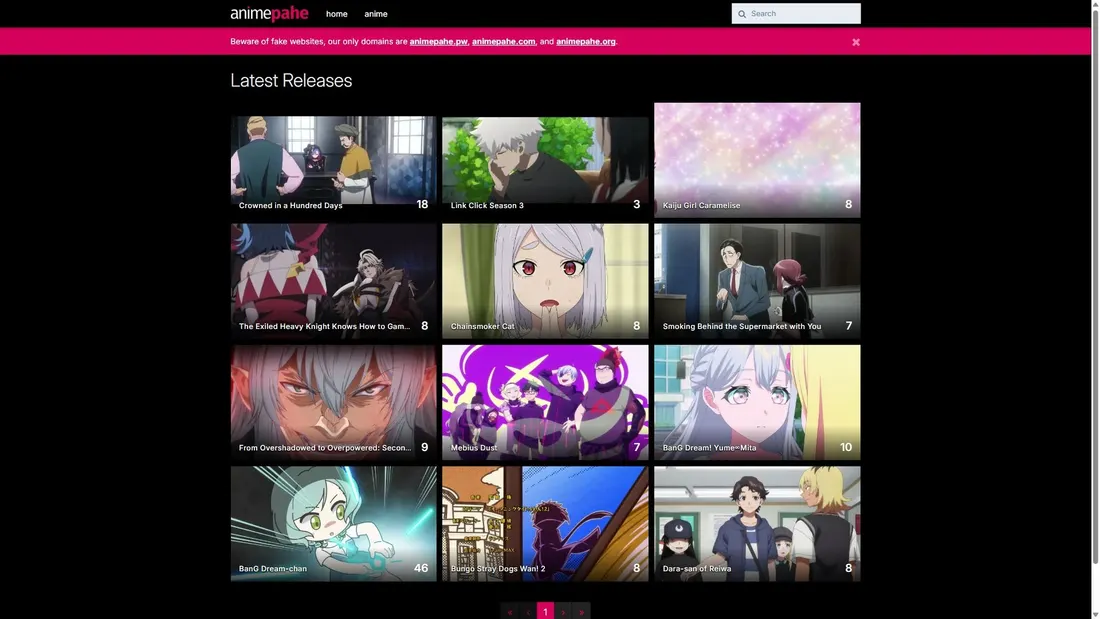Click the 'Dara-san of Reiwa' title text
The width and height of the screenshot is (1100, 619).
pyautogui.click(x=697, y=569)
